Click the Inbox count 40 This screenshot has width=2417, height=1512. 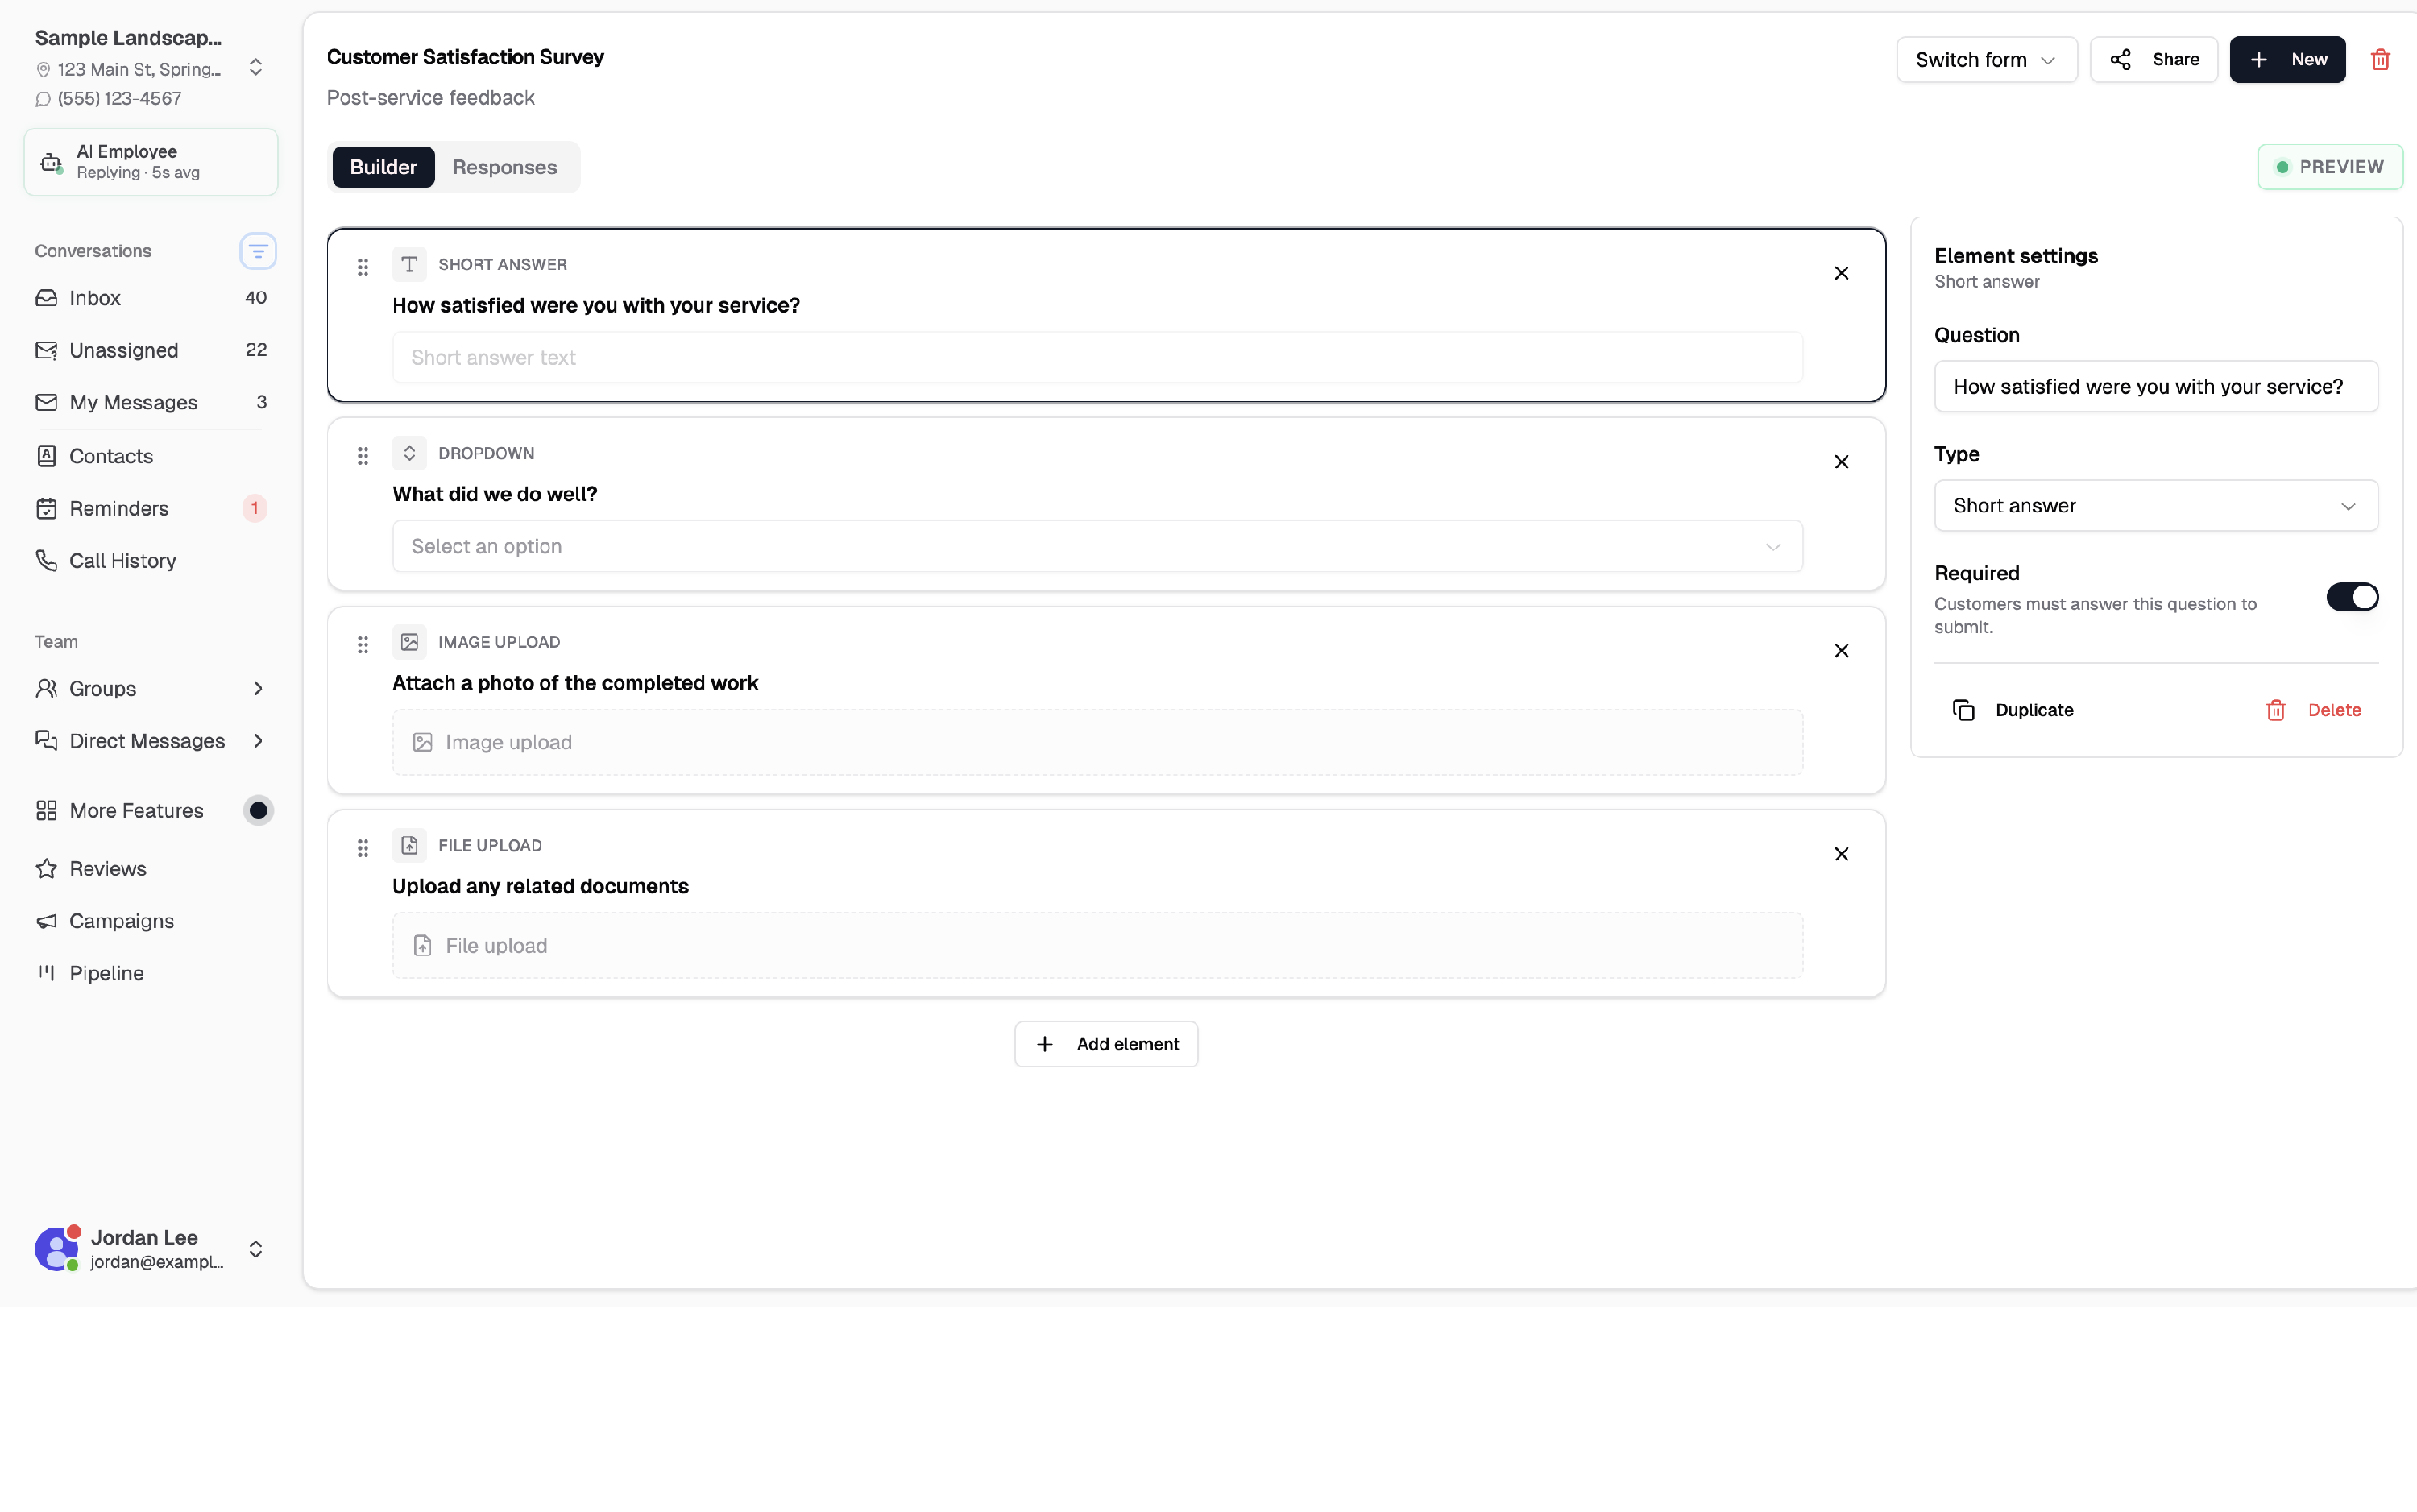pyautogui.click(x=256, y=298)
